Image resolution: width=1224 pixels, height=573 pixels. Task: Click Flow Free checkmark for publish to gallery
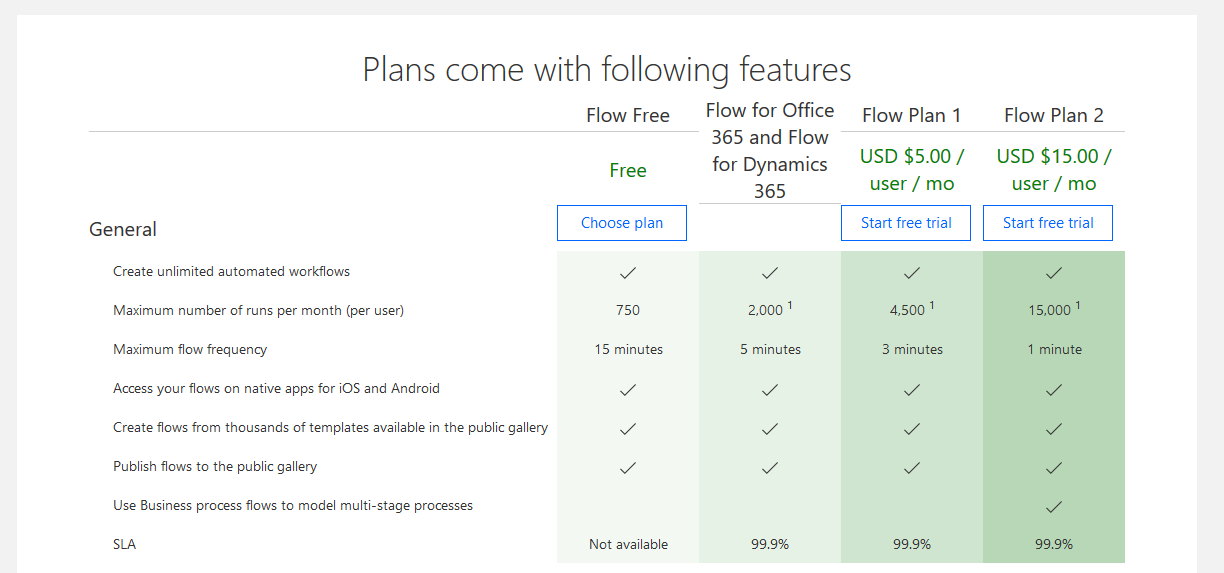tap(628, 467)
